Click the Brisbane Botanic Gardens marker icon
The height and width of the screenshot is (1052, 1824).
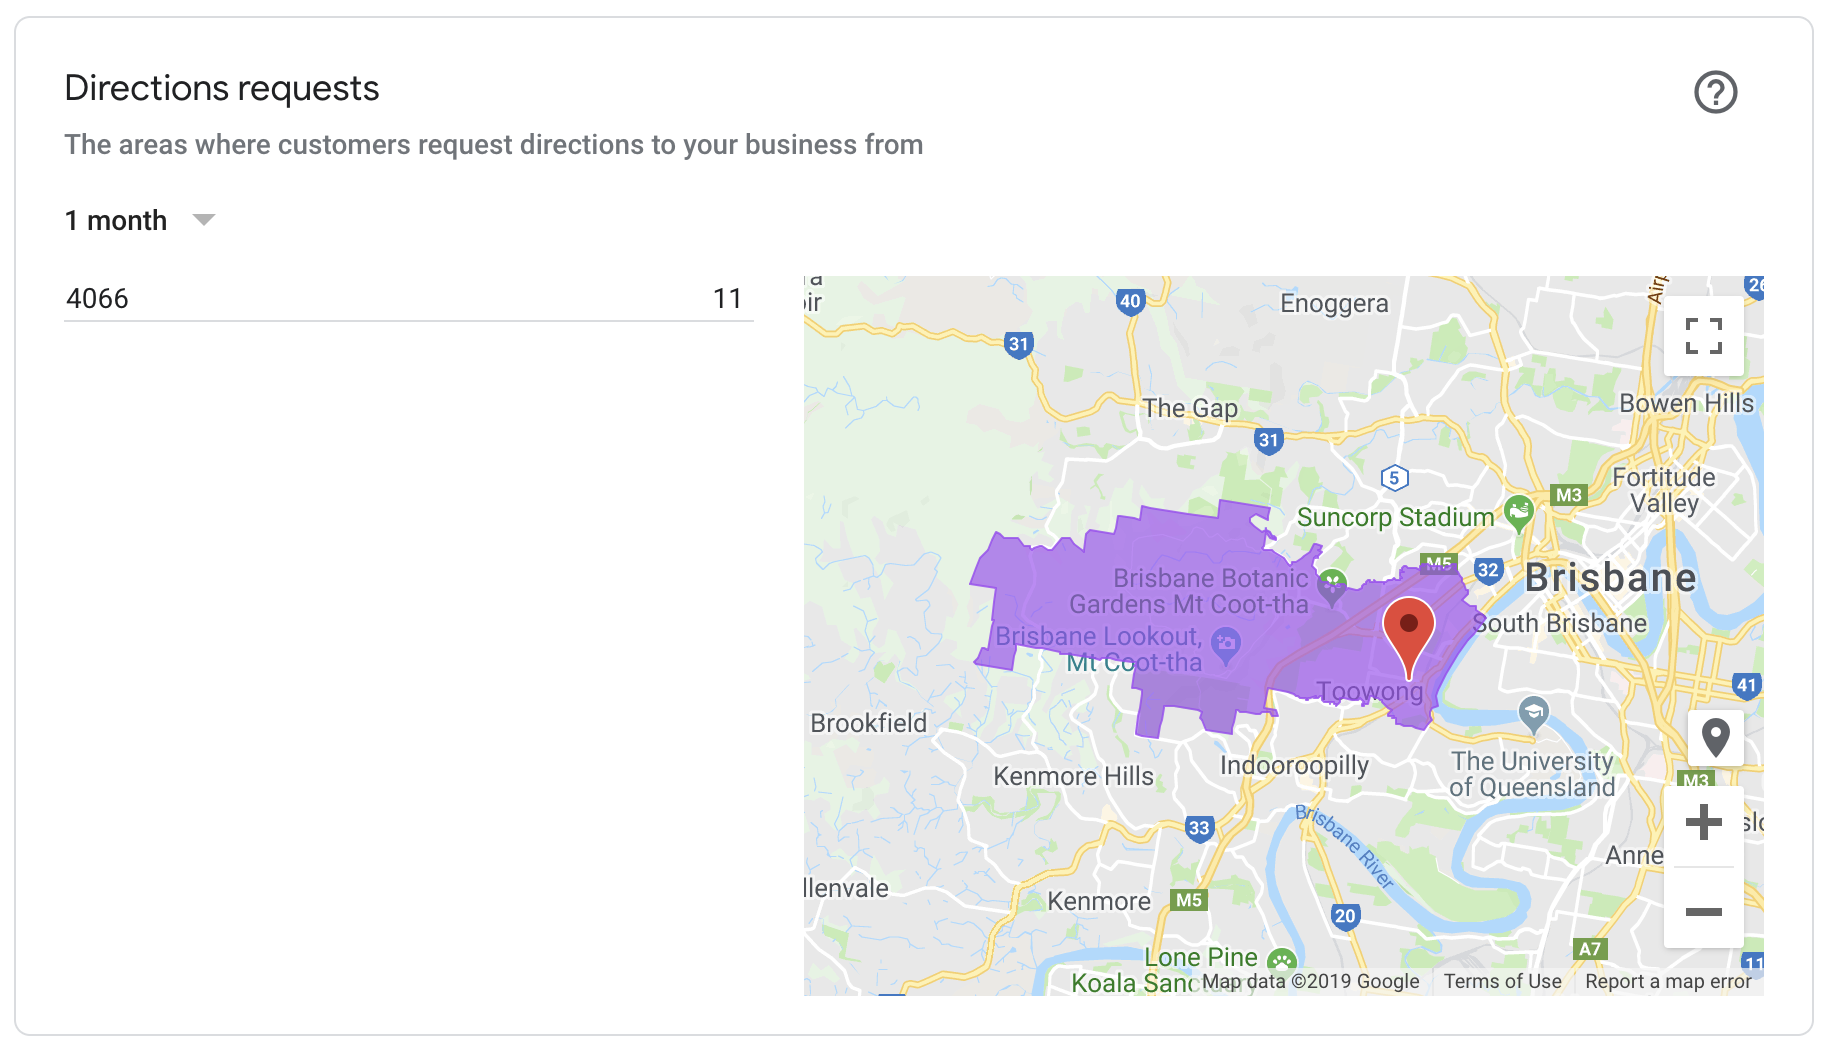click(1331, 587)
